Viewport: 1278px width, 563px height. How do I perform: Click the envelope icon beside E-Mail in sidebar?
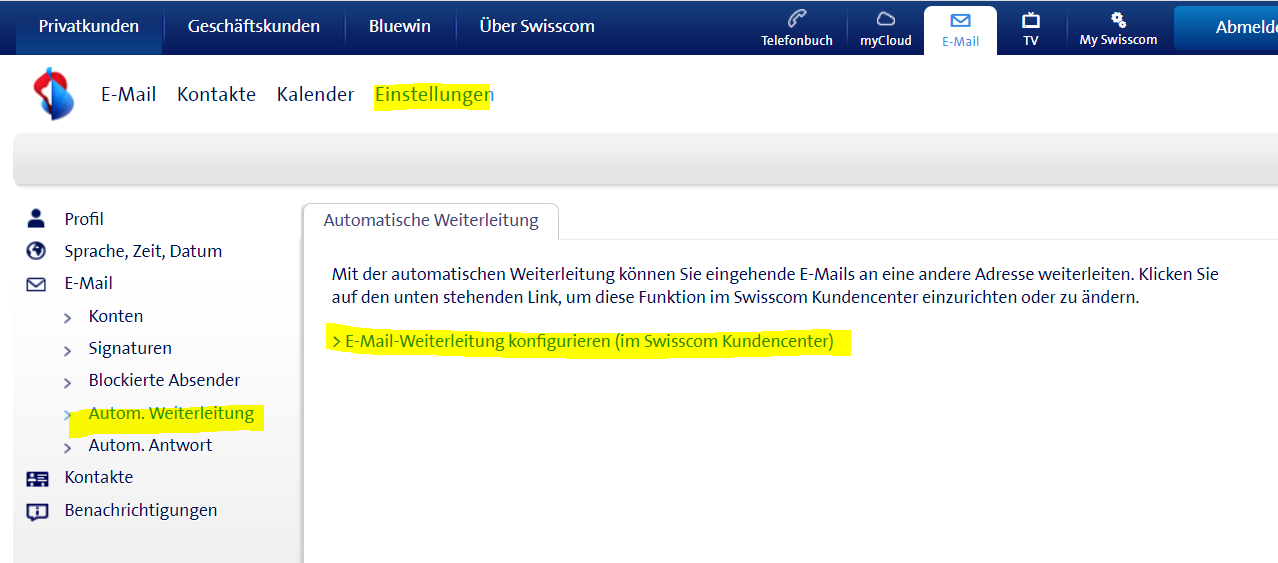tap(37, 284)
